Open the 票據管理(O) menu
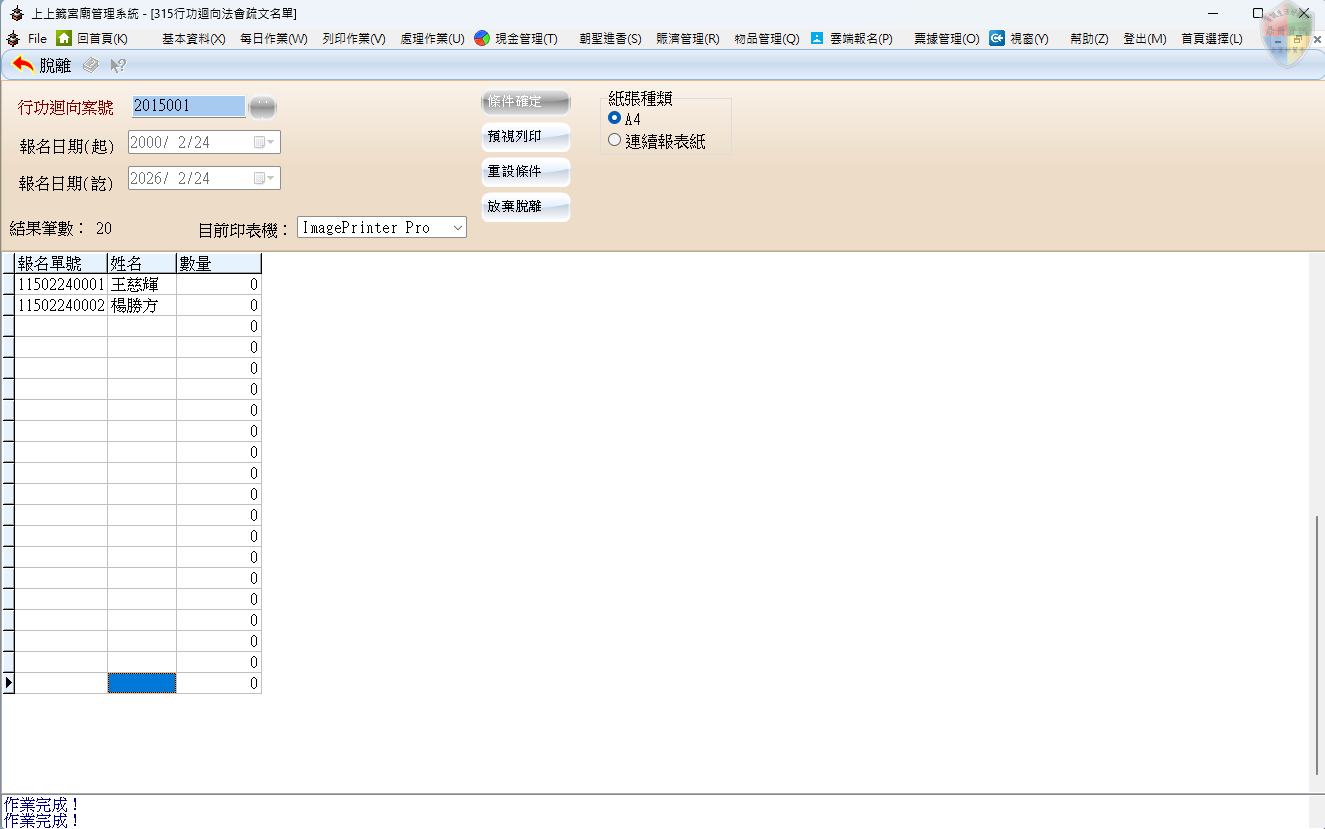The image size is (1325, 829). (x=946, y=38)
